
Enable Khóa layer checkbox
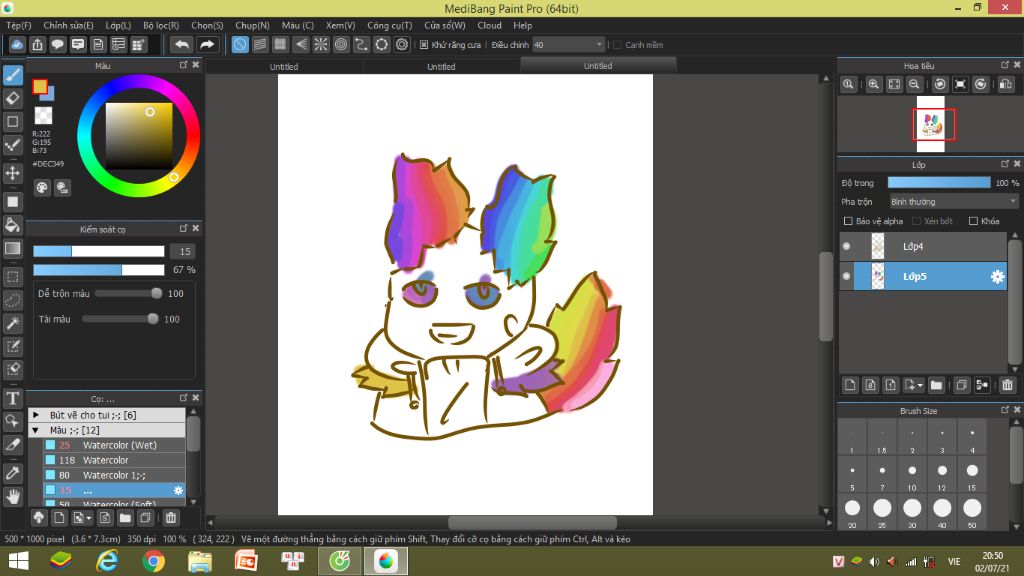[973, 221]
